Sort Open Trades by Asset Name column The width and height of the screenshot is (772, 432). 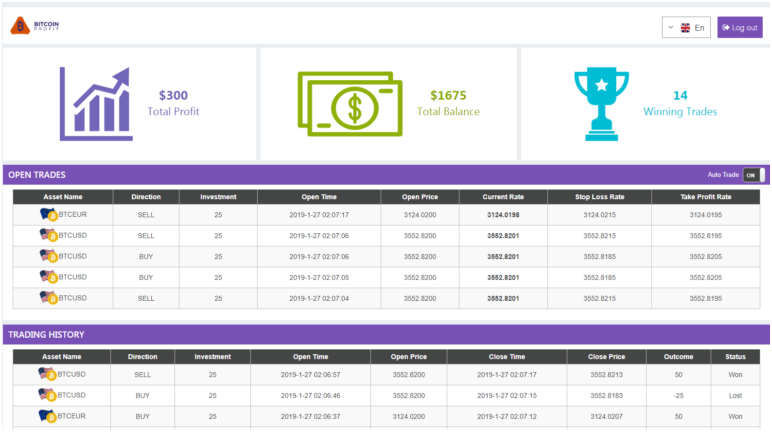(63, 197)
